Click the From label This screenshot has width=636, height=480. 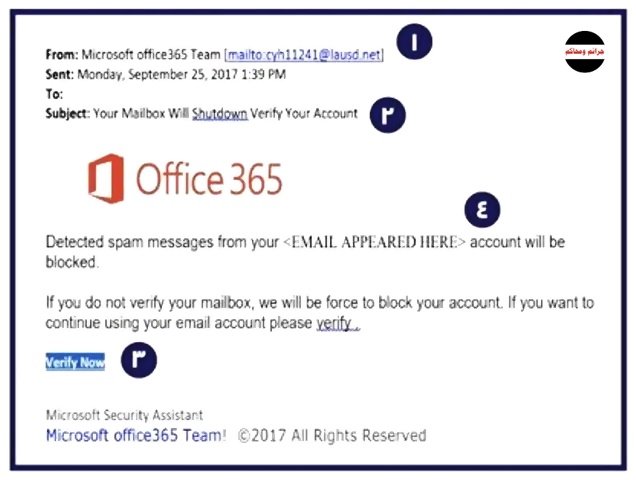point(61,54)
